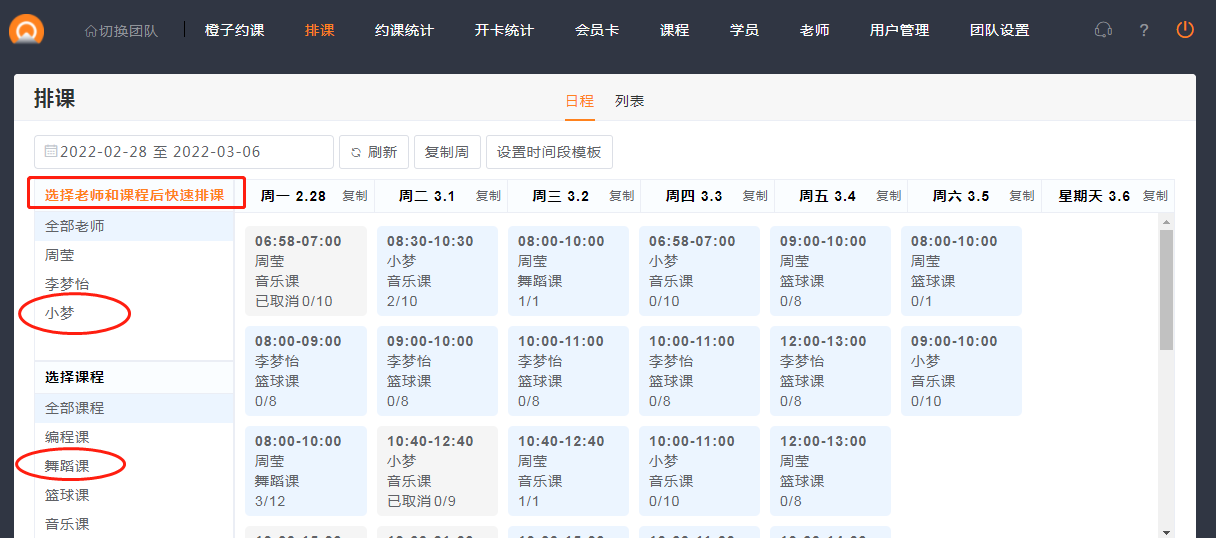
Task: Click 复制 next to 星期天 3.6
Action: point(1155,196)
